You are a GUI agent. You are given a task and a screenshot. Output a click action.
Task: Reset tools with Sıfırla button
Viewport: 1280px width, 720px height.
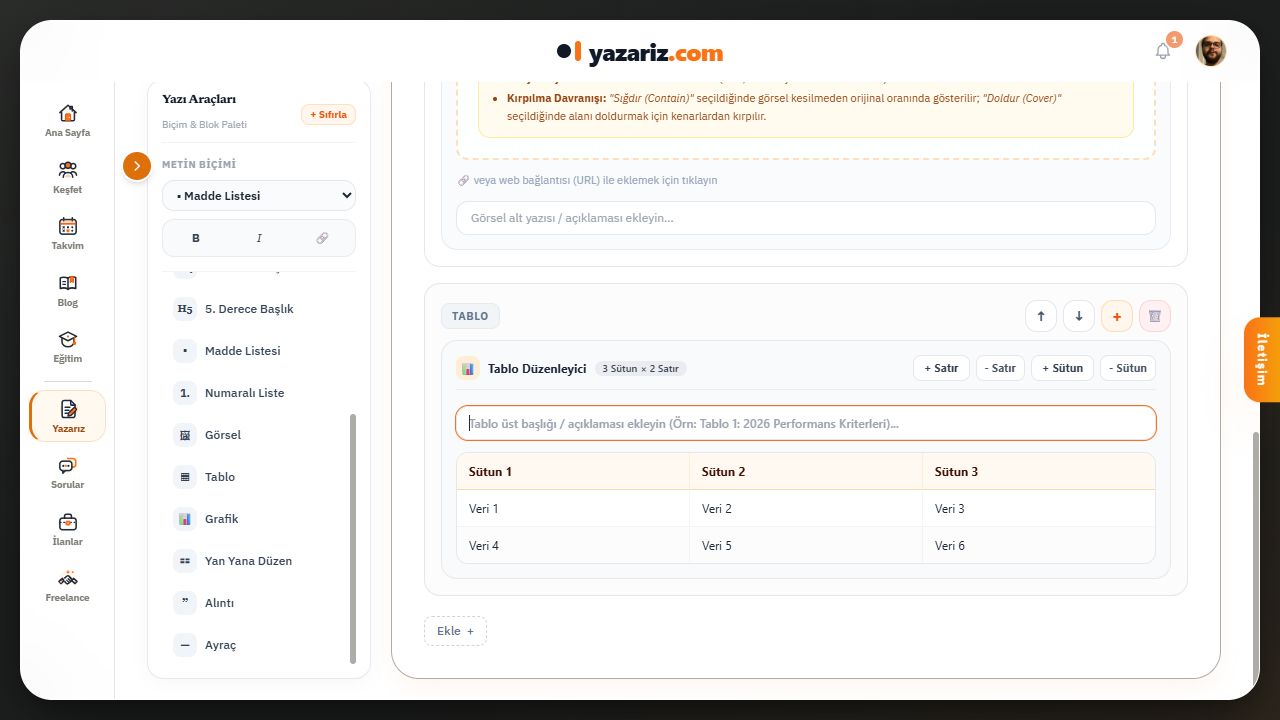coord(328,115)
